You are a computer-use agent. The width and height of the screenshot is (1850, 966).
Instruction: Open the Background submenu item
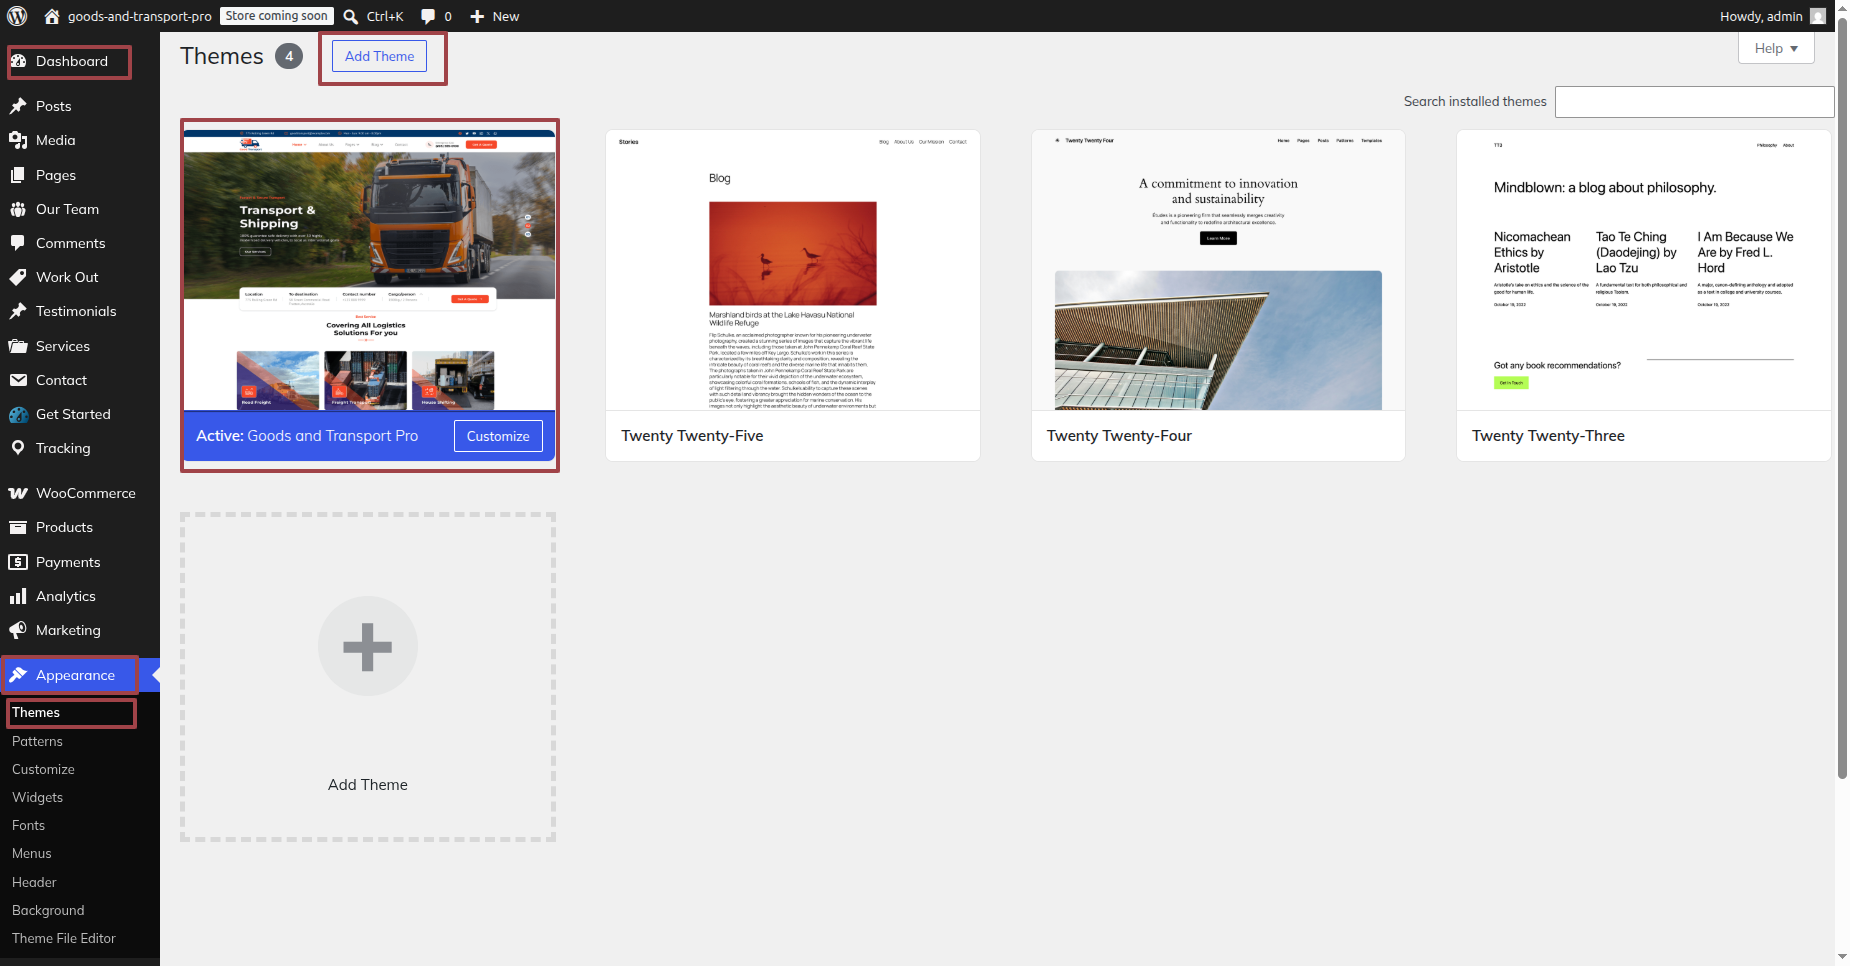pos(48,910)
